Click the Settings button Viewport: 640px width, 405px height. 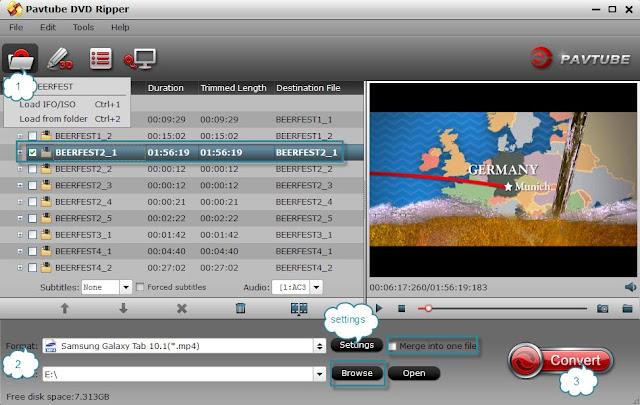pos(356,345)
